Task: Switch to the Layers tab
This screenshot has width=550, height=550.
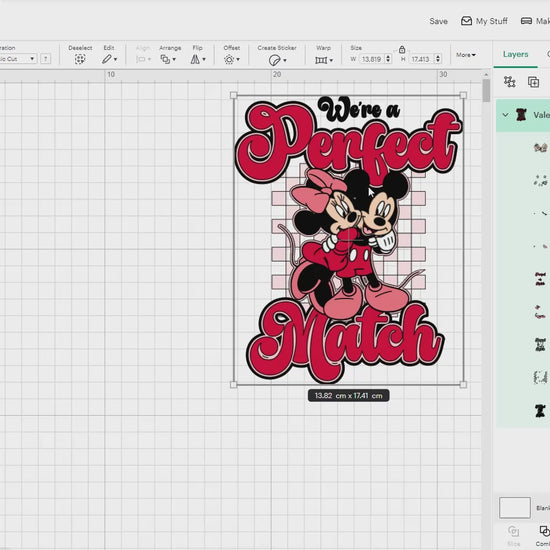Action: [x=515, y=54]
